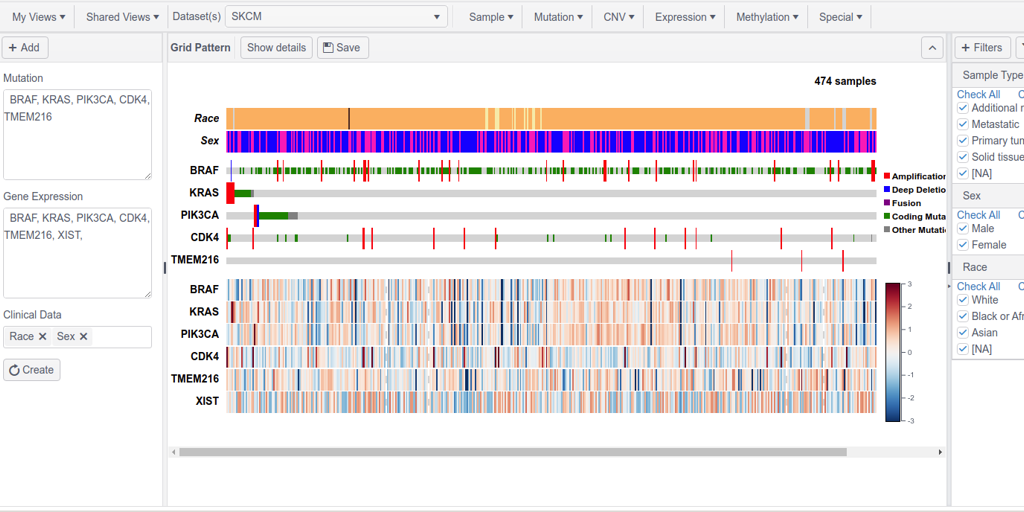
Task: Click the BRAF mutation track label
Action: tap(204, 171)
